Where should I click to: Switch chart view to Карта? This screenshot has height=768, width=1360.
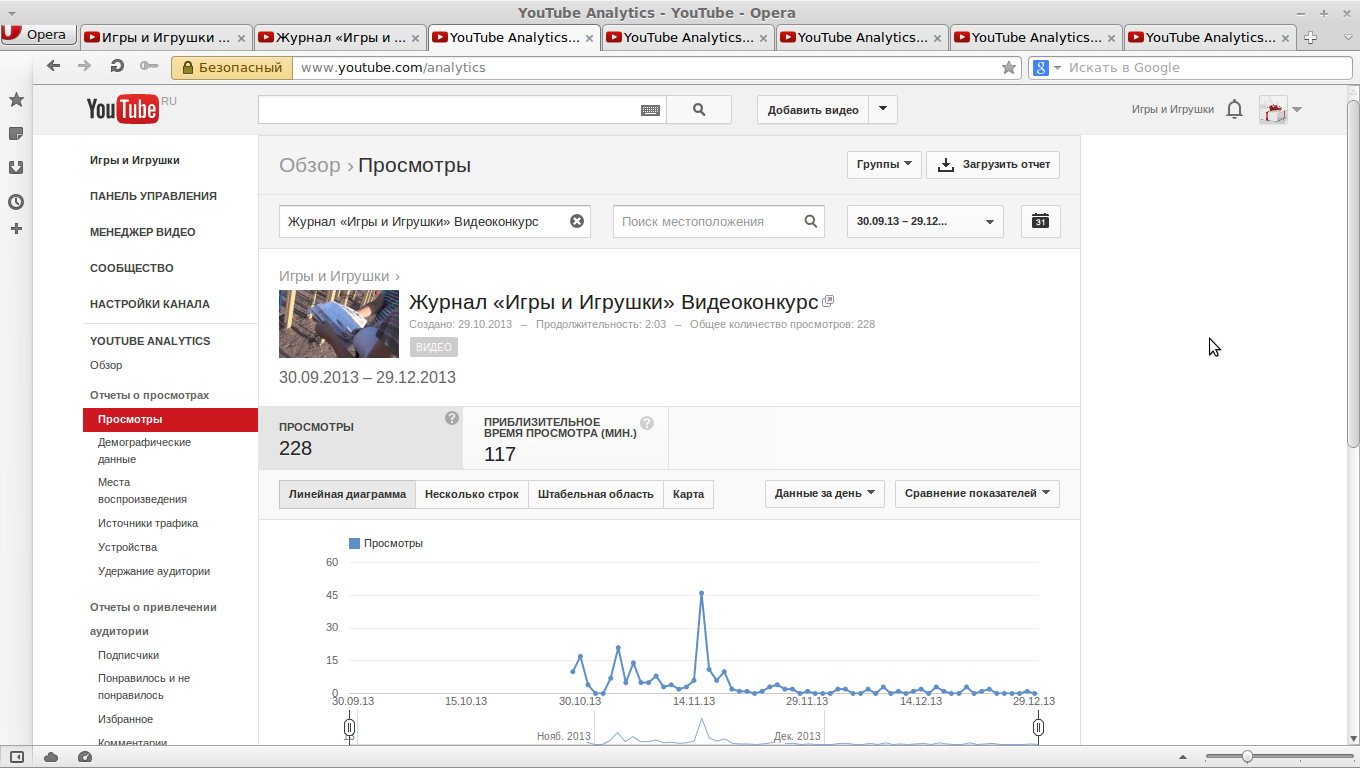click(x=688, y=494)
